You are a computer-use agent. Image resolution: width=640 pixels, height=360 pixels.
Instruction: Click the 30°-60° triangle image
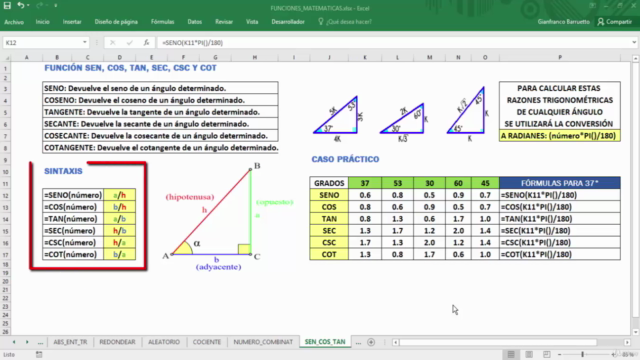tap(404, 122)
